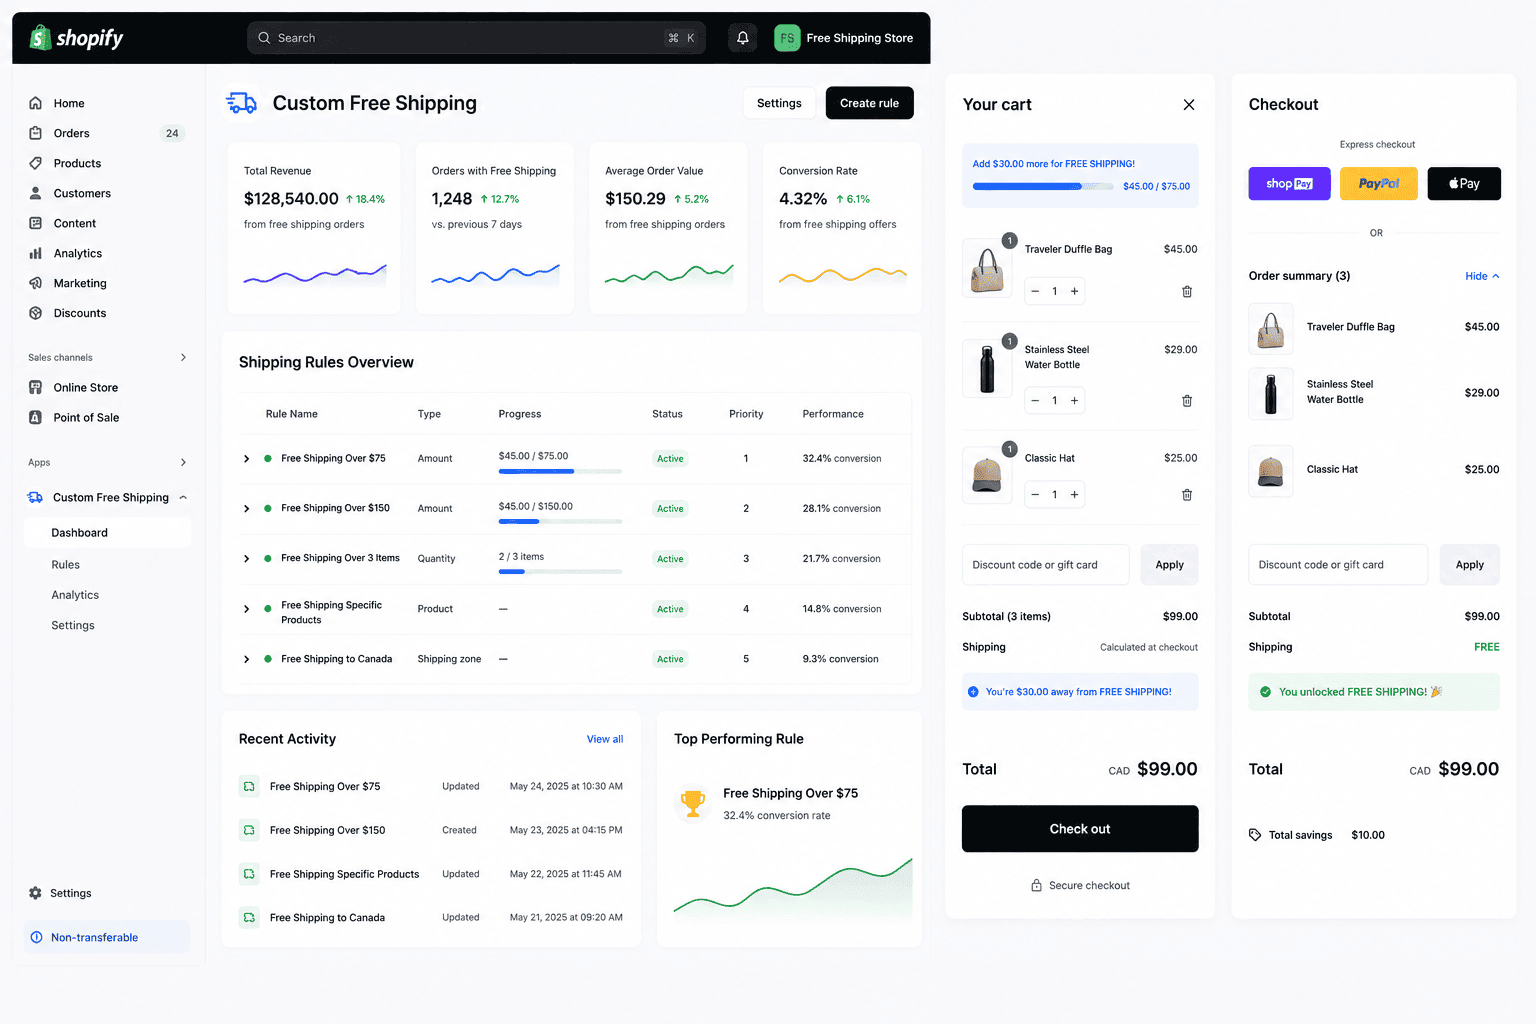This screenshot has height=1024, width=1536.
Task: Expand Free Shipping Over 3 Items row
Action: click(247, 558)
